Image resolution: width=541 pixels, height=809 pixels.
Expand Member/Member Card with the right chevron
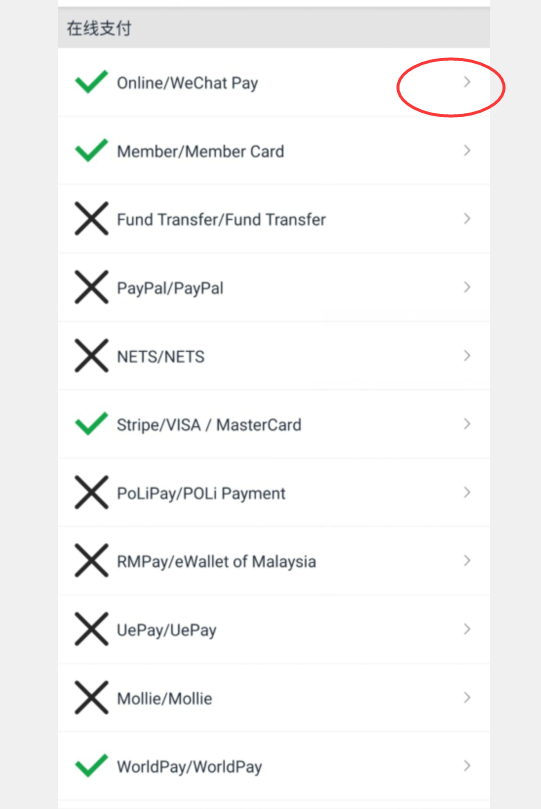(467, 150)
